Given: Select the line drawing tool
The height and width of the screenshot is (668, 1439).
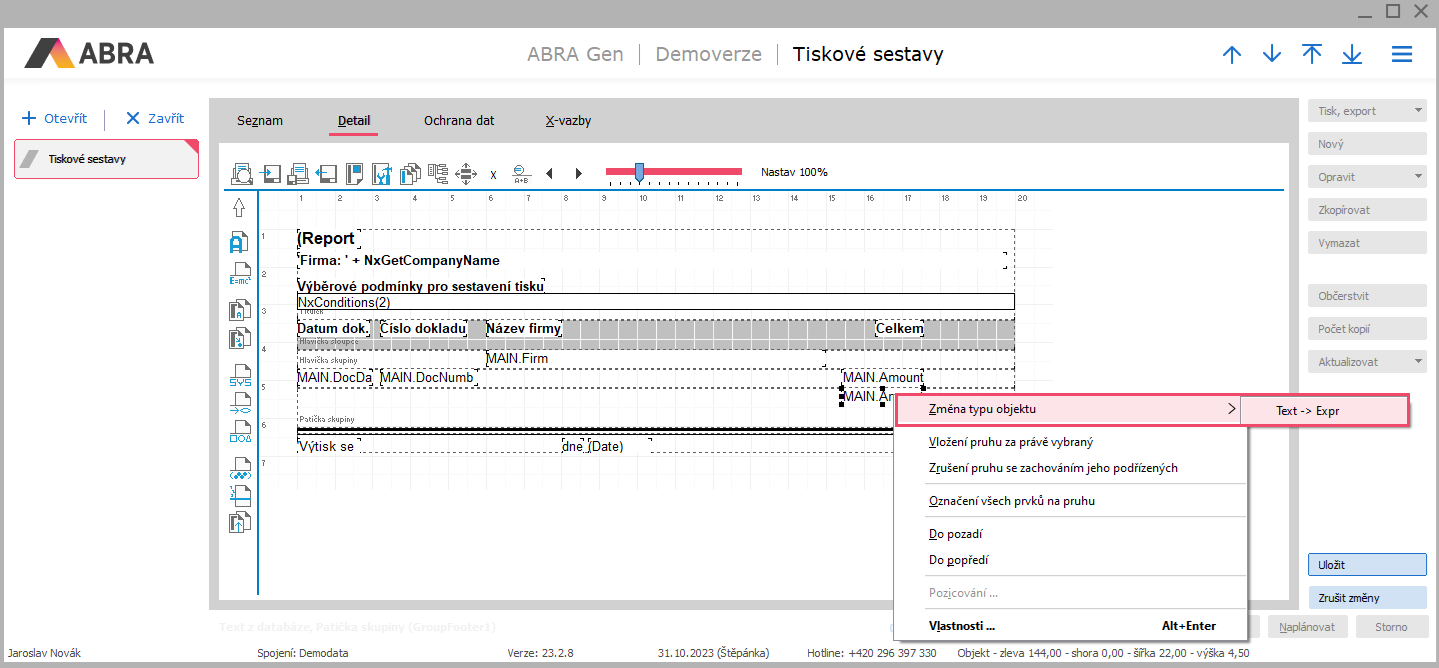Looking at the screenshot, I should tap(240, 404).
